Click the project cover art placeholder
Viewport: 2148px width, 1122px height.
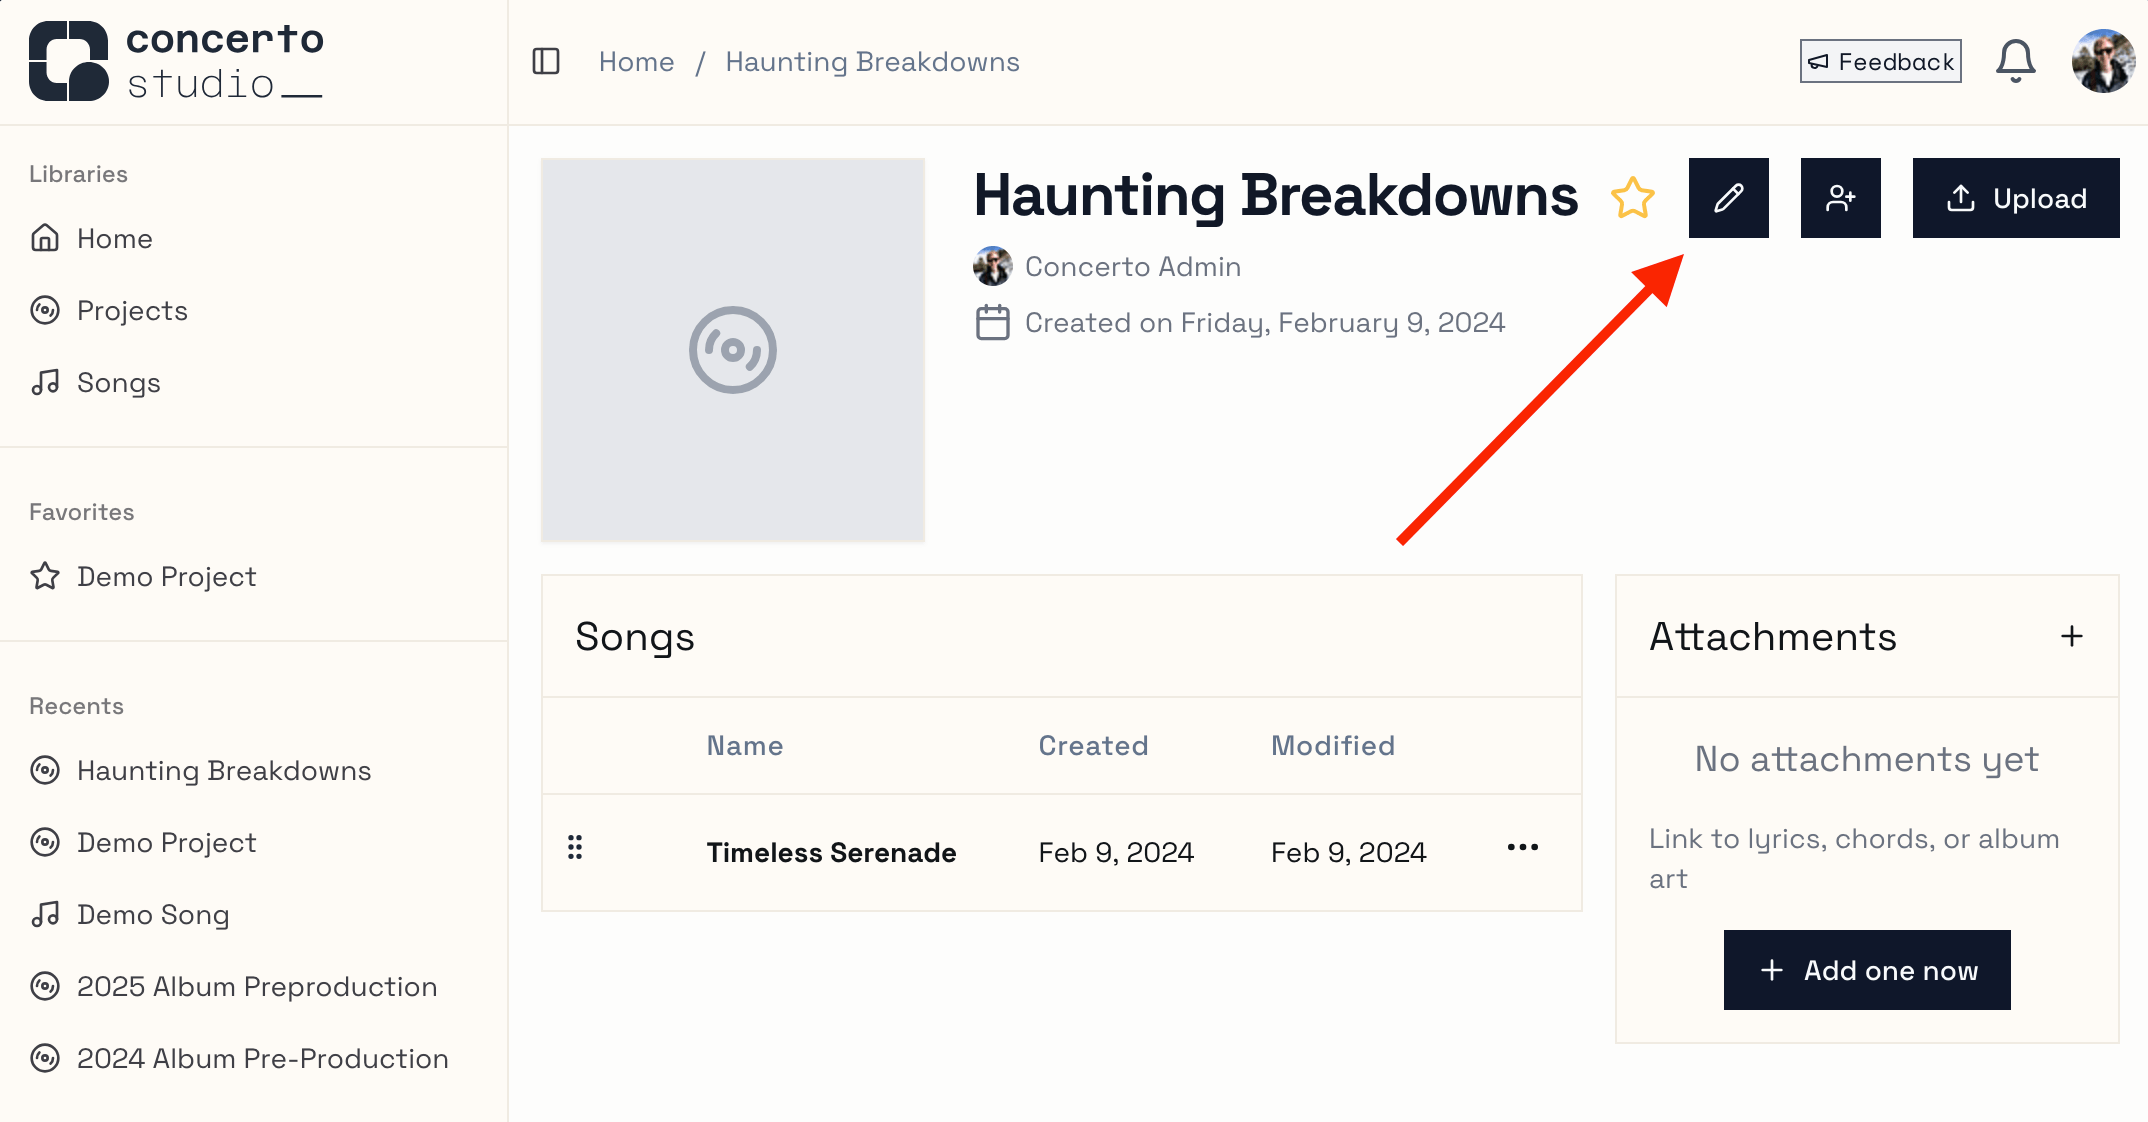click(x=733, y=350)
